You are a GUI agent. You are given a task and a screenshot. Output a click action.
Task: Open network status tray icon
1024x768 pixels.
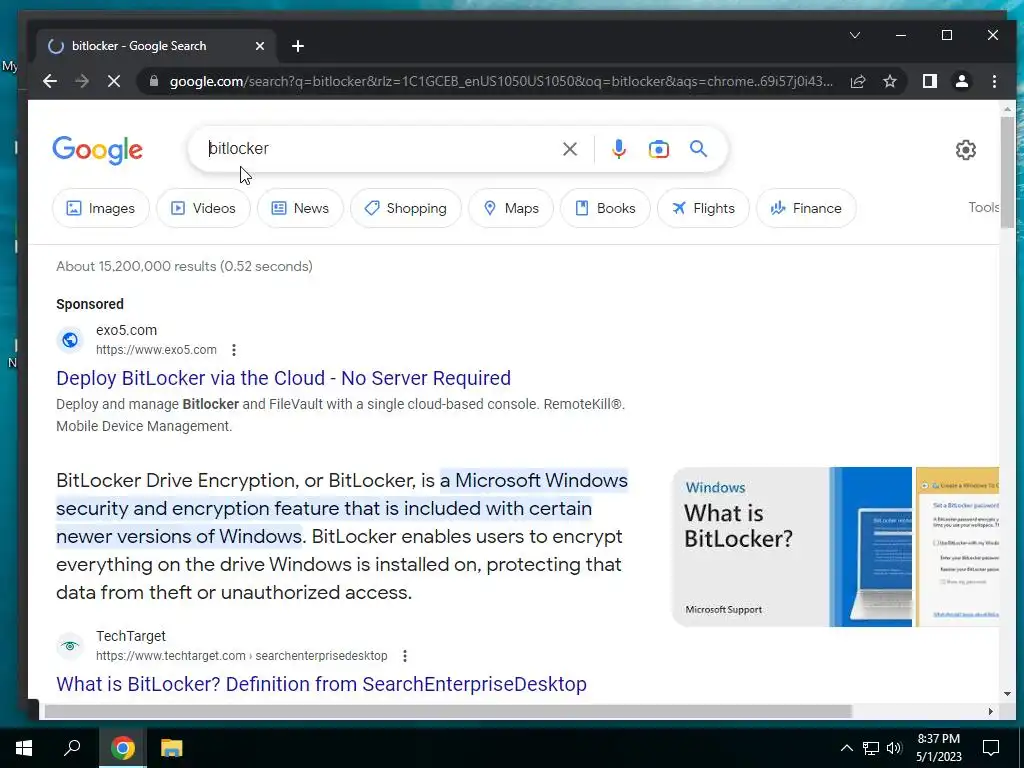point(871,748)
